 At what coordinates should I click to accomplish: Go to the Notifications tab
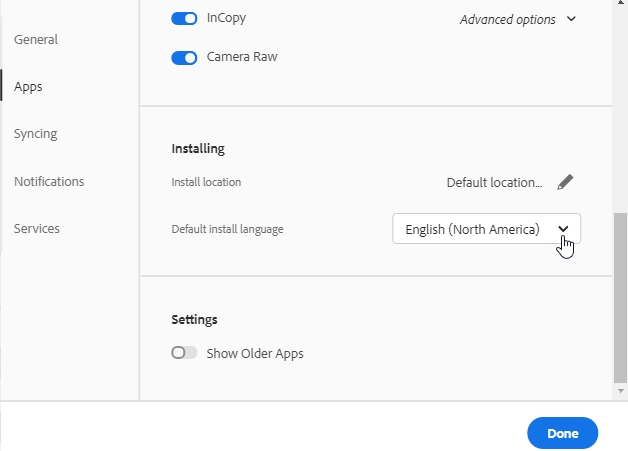[49, 181]
